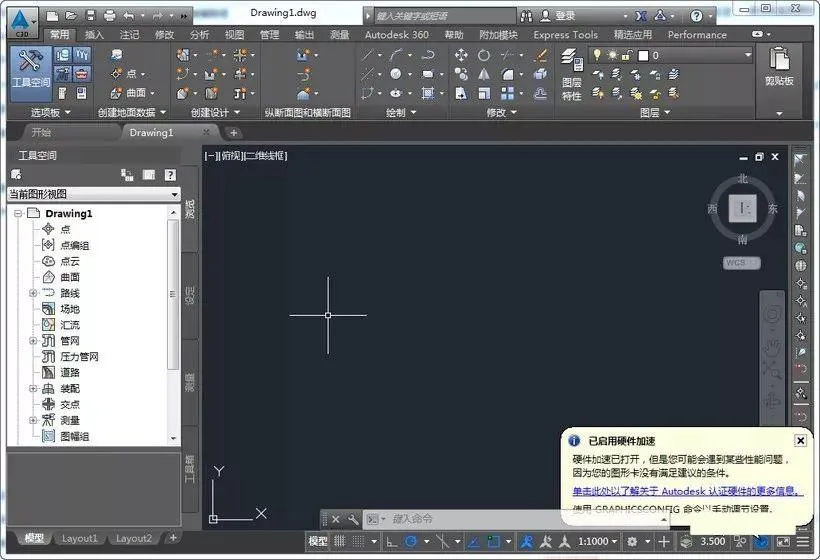The image size is (820, 560).
Task: Toggle the 2D object snap square icon
Action: click(494, 542)
